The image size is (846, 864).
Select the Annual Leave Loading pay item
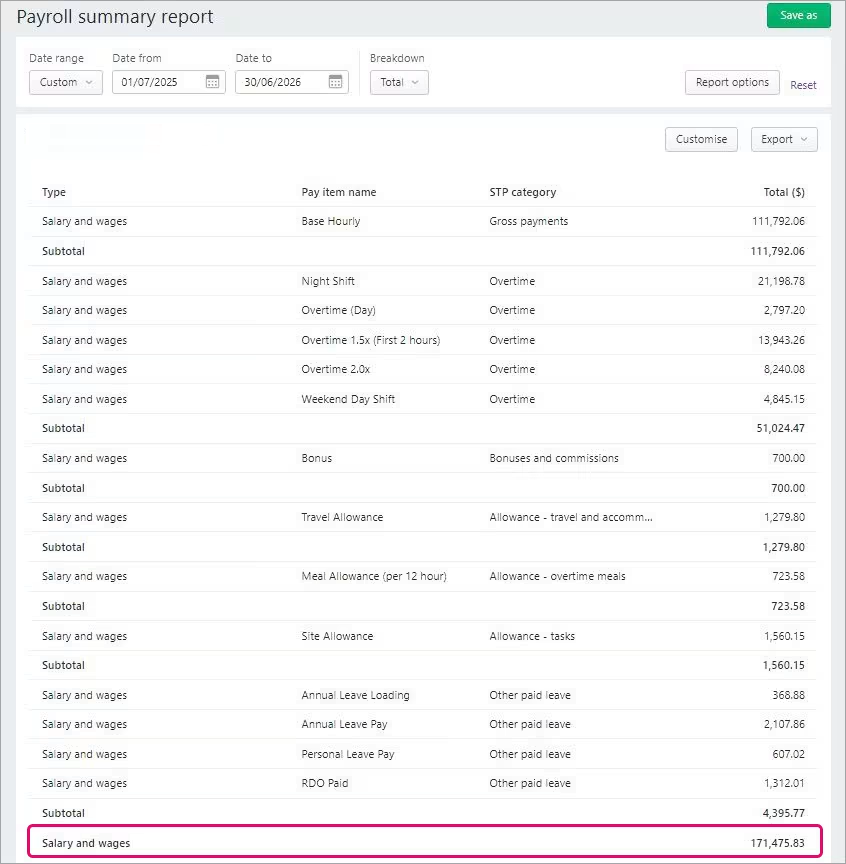(x=355, y=695)
